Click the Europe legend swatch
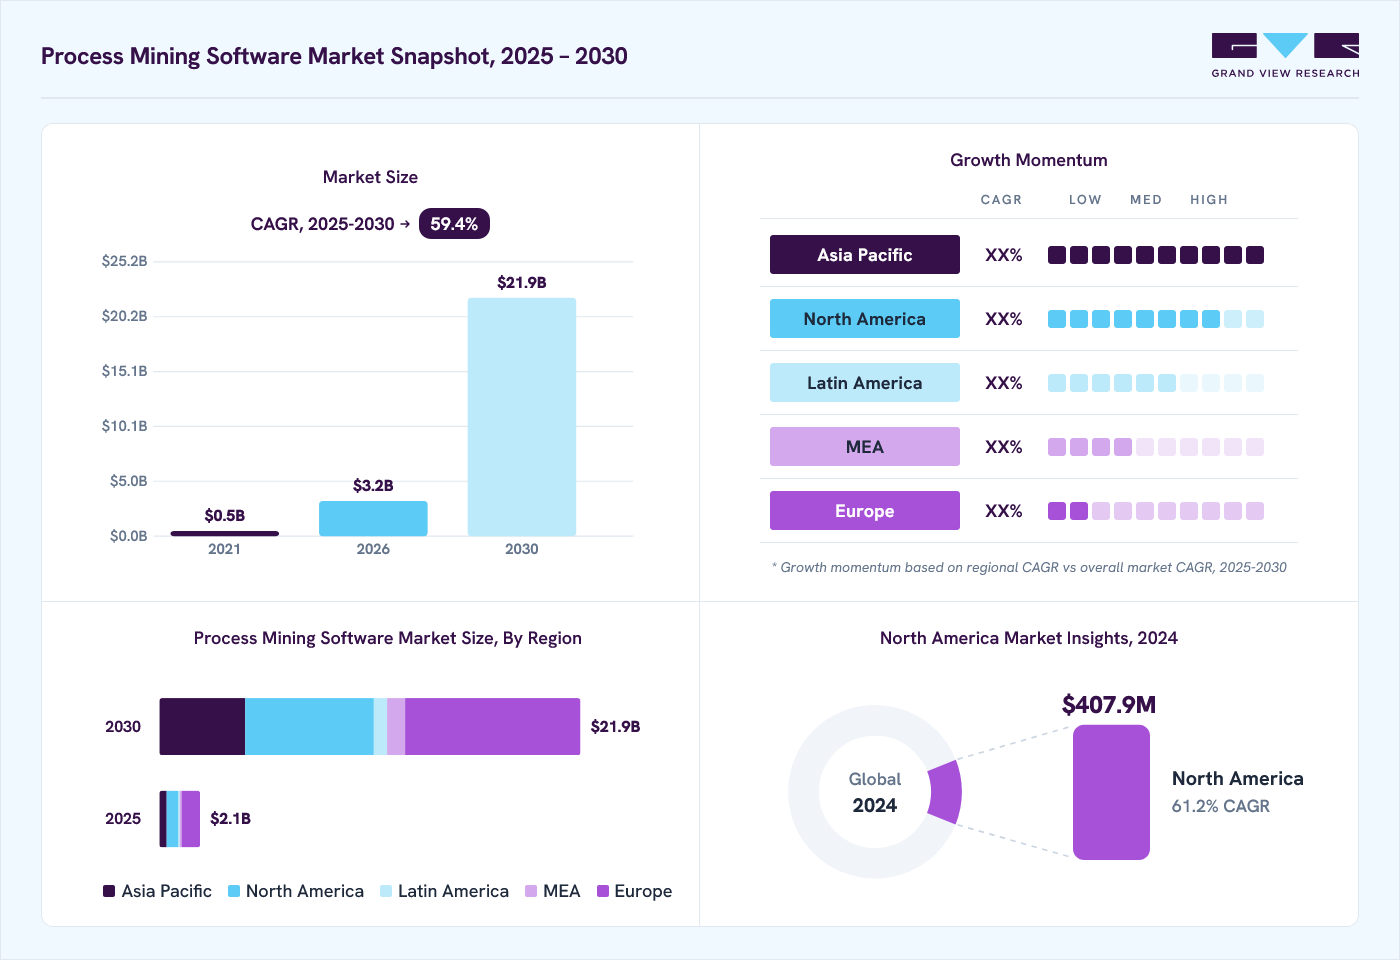1400x960 pixels. click(603, 891)
